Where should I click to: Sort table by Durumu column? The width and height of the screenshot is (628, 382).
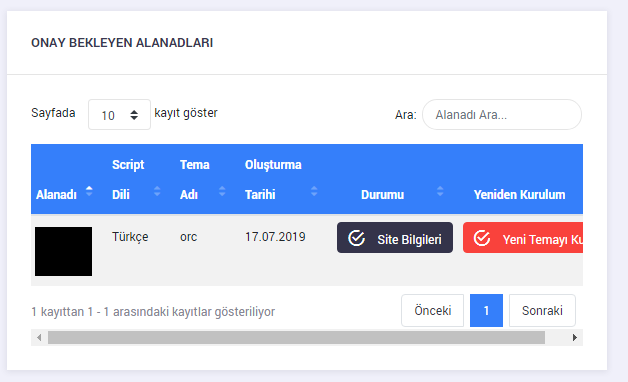coord(395,179)
